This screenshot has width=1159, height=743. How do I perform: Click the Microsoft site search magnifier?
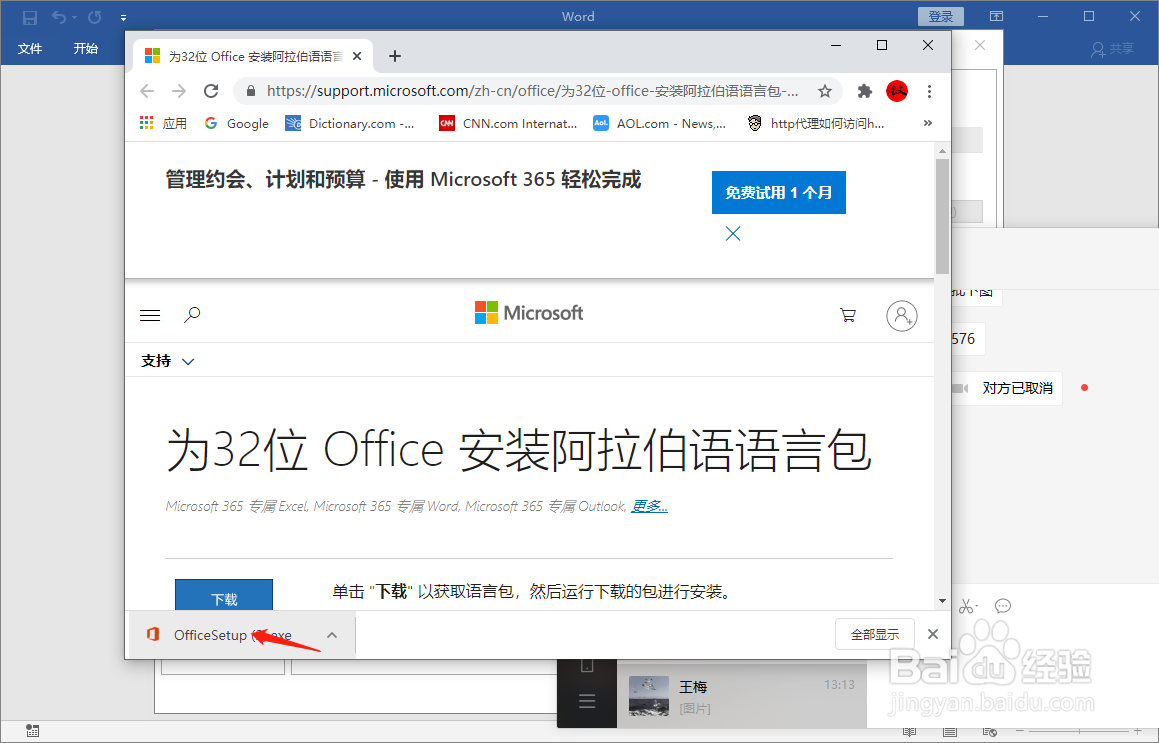[192, 315]
